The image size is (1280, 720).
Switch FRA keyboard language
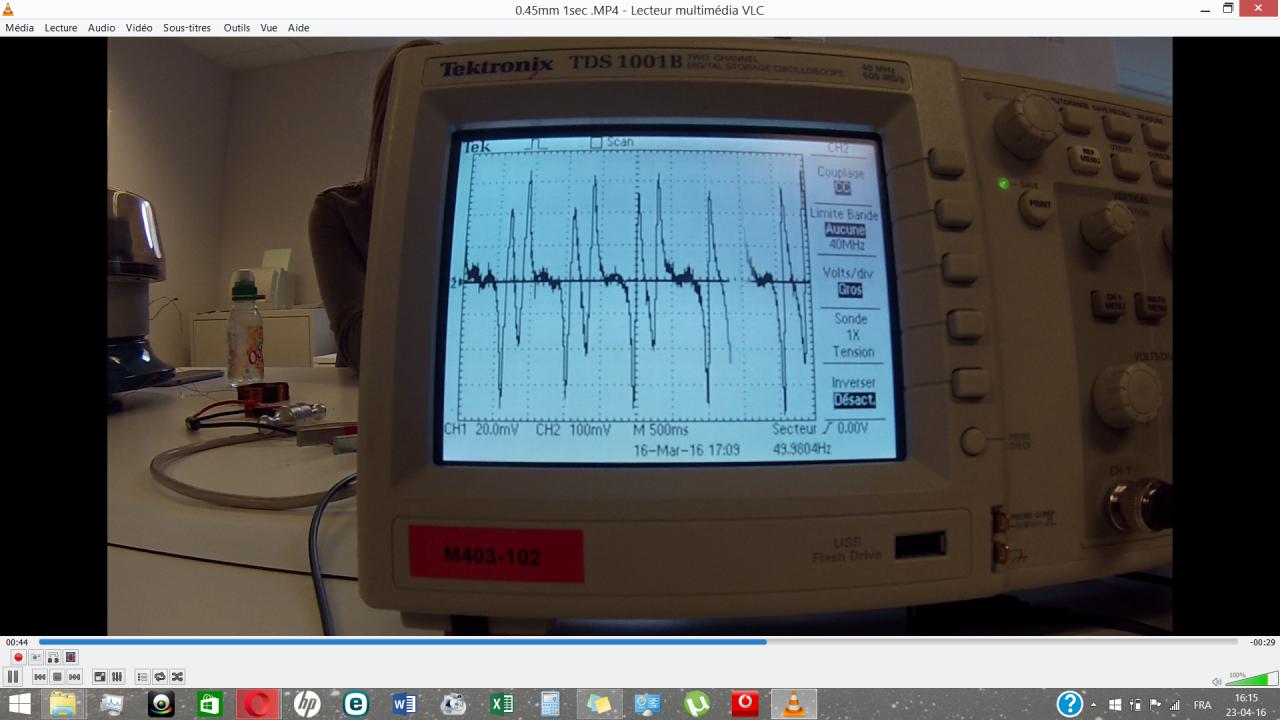1203,705
